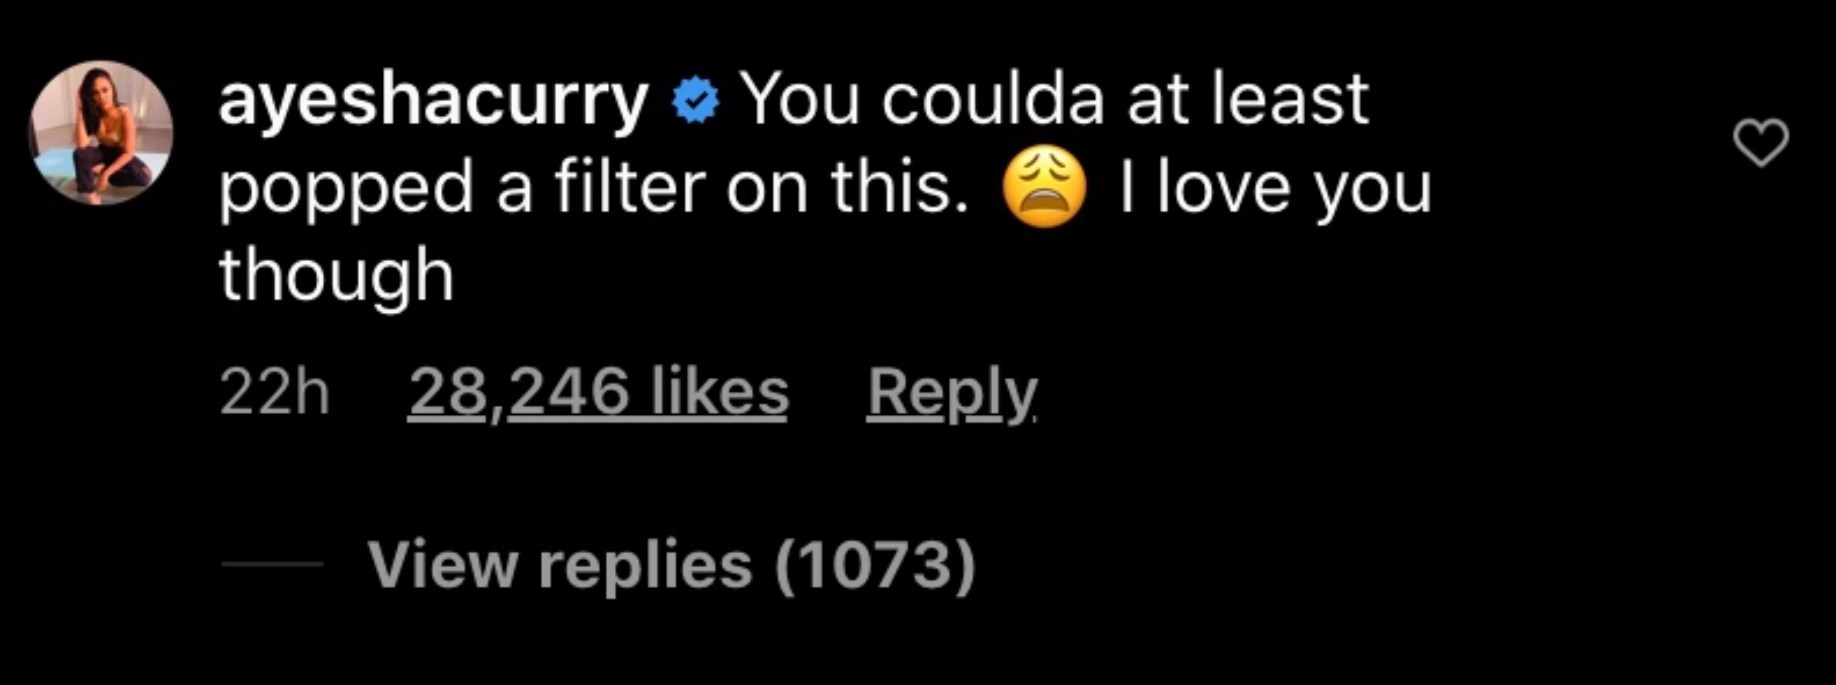1836x685 pixels.
Task: Click the word "likes" under the comment
Action: click(x=720, y=391)
